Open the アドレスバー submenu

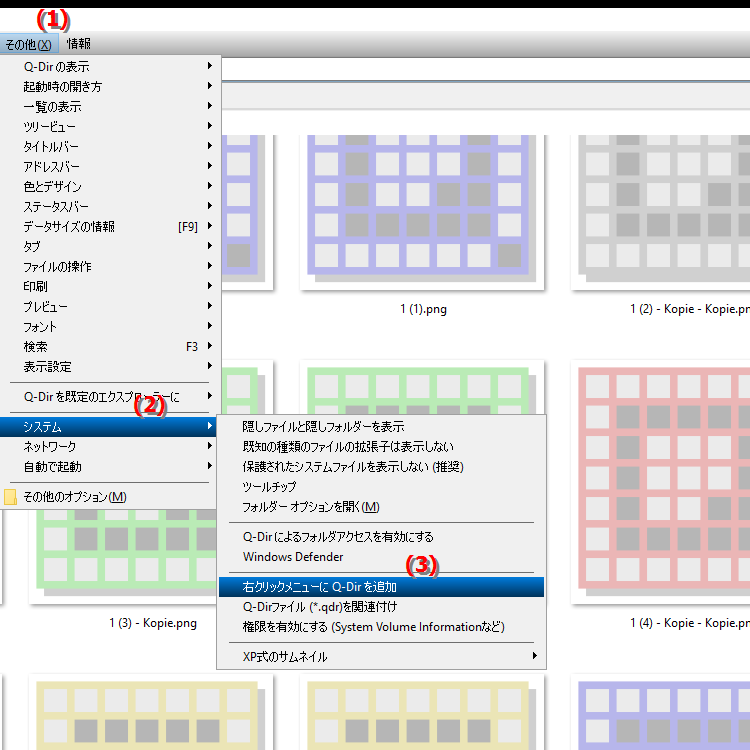click(x=109, y=166)
